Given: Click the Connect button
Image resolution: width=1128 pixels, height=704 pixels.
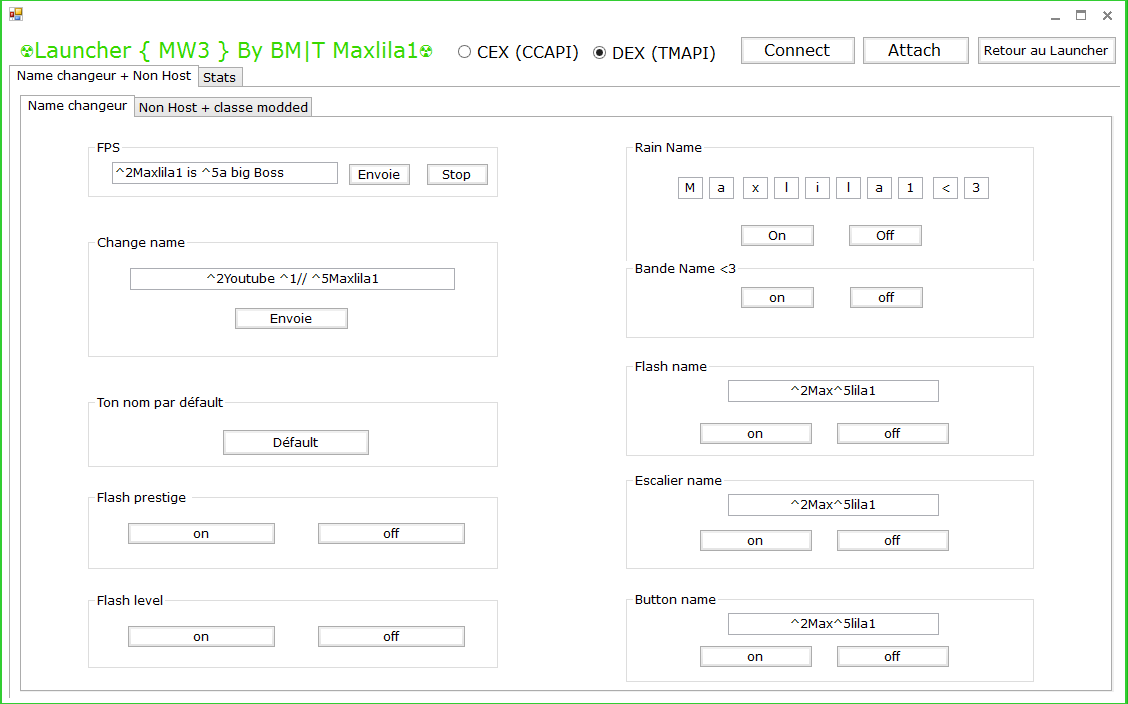Looking at the screenshot, I should pos(798,50).
